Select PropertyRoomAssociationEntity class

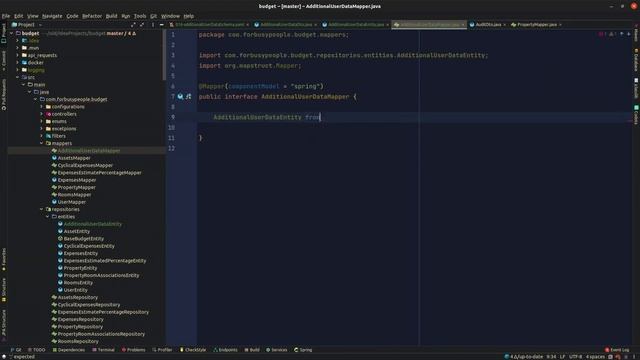(x=101, y=276)
